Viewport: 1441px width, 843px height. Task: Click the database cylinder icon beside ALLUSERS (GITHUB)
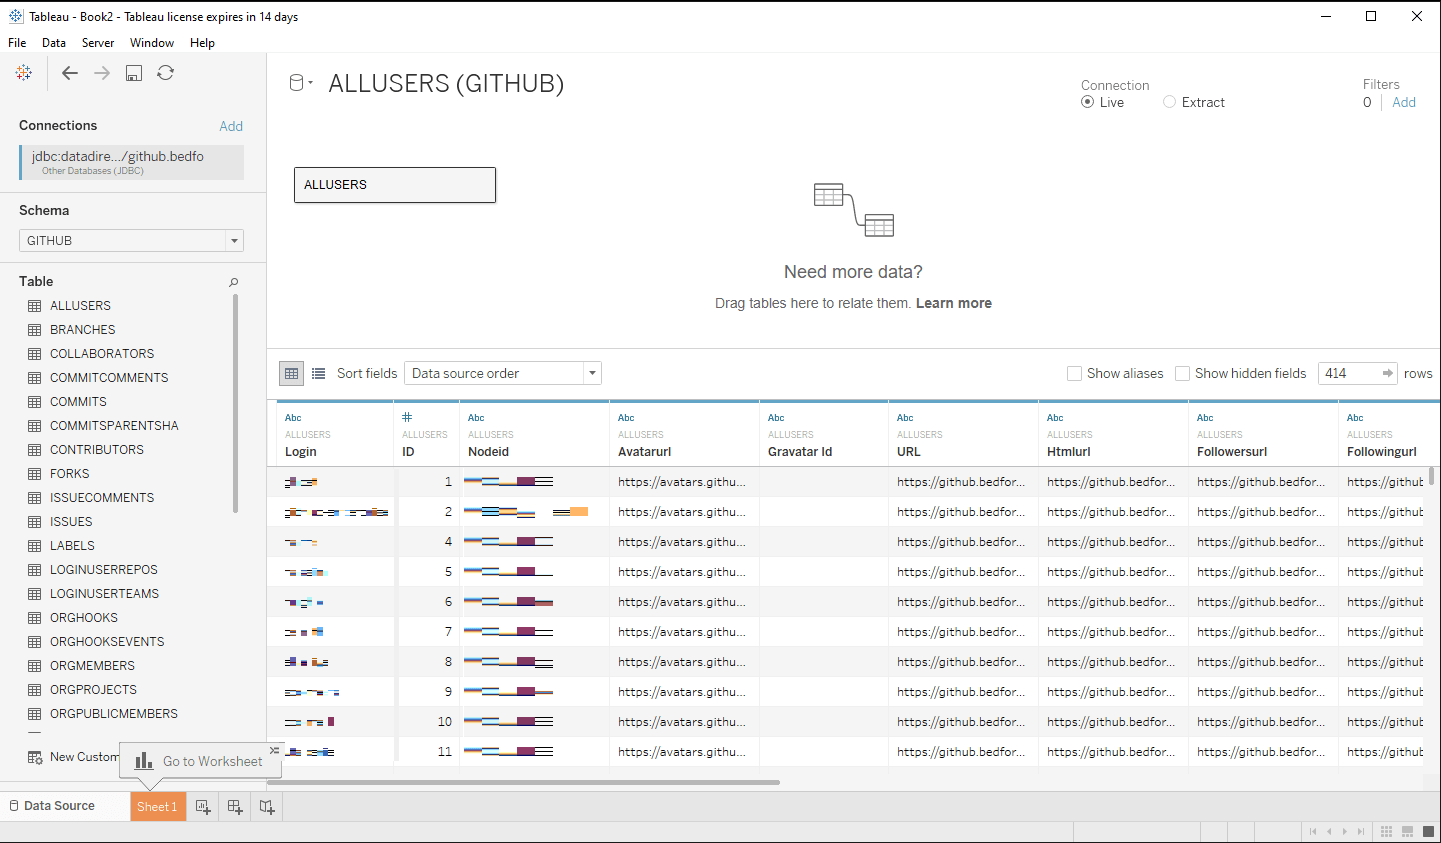pos(296,83)
